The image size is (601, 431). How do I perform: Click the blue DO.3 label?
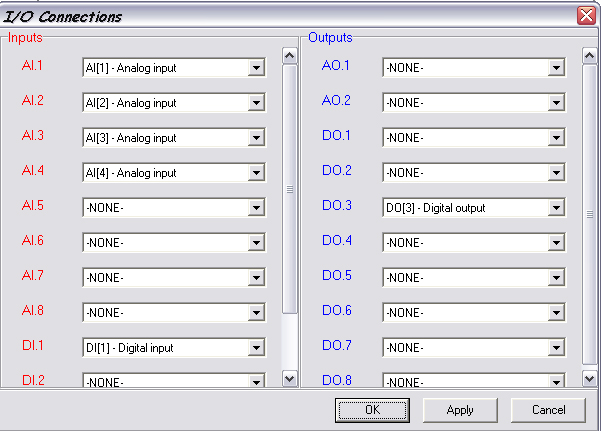click(x=337, y=206)
